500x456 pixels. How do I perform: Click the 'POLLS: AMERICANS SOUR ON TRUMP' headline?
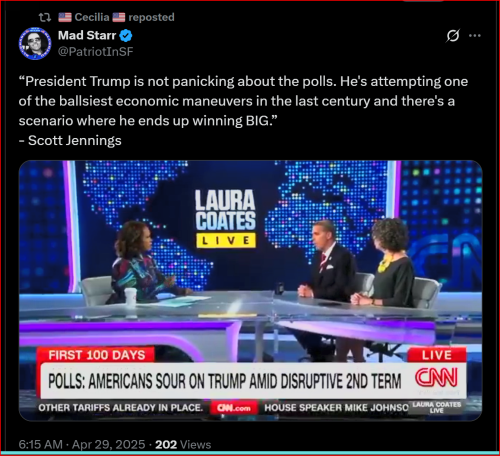224,381
